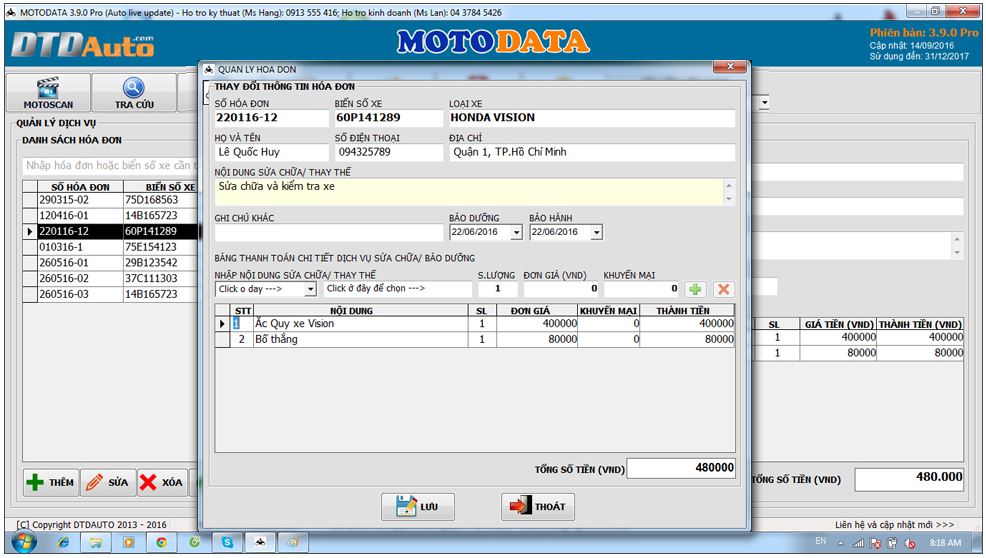This screenshot has height=558, width=986.
Task: Click plate 29B123542 cell
Action: [x=160, y=263]
